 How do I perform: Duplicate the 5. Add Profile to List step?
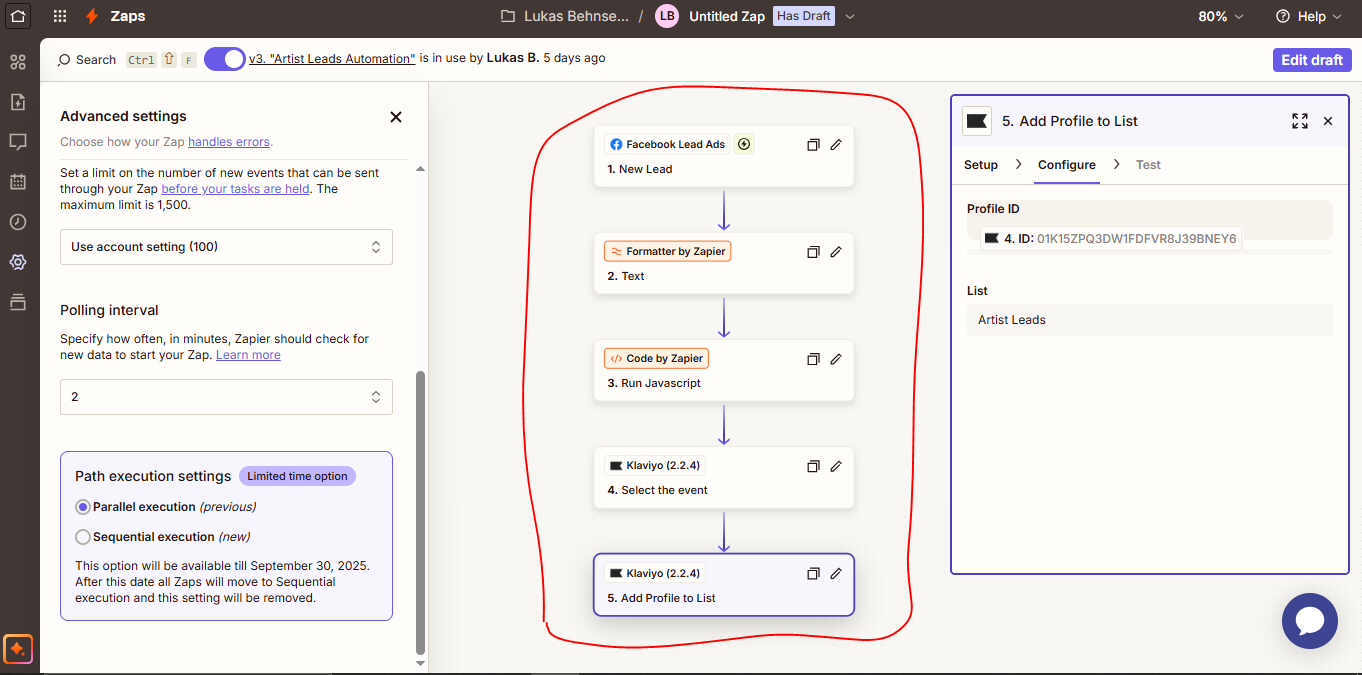(813, 574)
